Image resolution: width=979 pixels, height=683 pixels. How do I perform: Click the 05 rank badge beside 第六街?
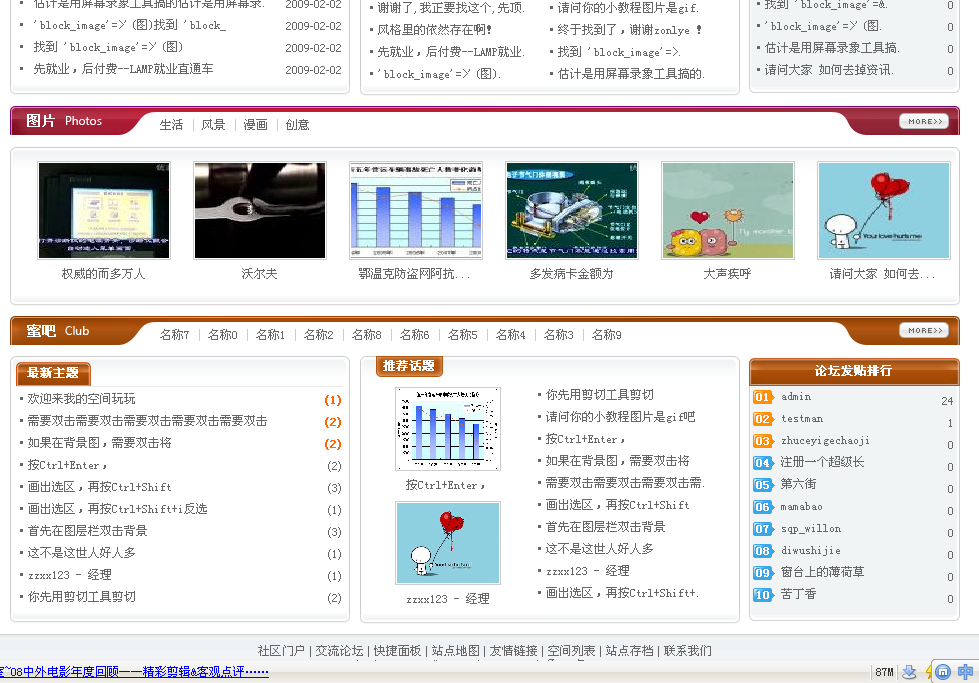762,484
